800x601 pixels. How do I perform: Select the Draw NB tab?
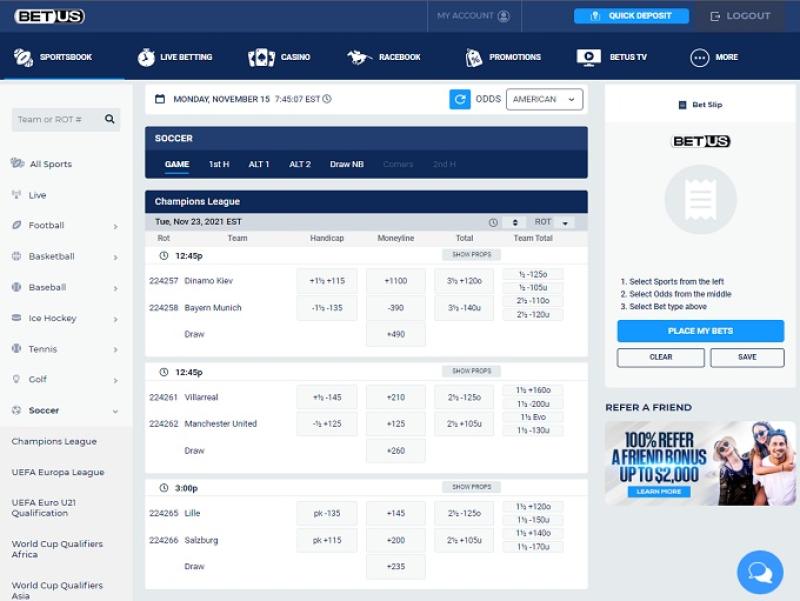pyautogui.click(x=347, y=164)
